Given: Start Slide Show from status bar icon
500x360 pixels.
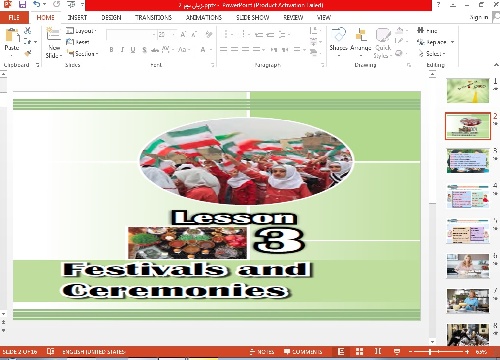Looking at the screenshot, I should click(397, 351).
